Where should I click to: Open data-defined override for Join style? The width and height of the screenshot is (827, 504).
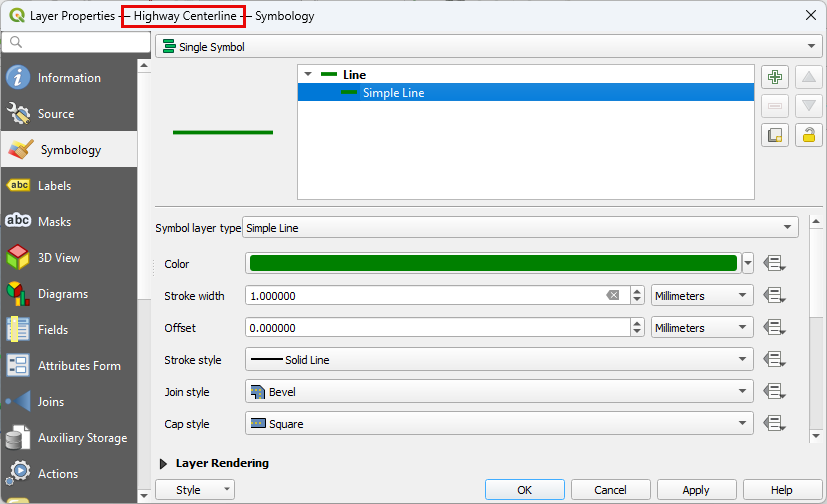pos(774,392)
